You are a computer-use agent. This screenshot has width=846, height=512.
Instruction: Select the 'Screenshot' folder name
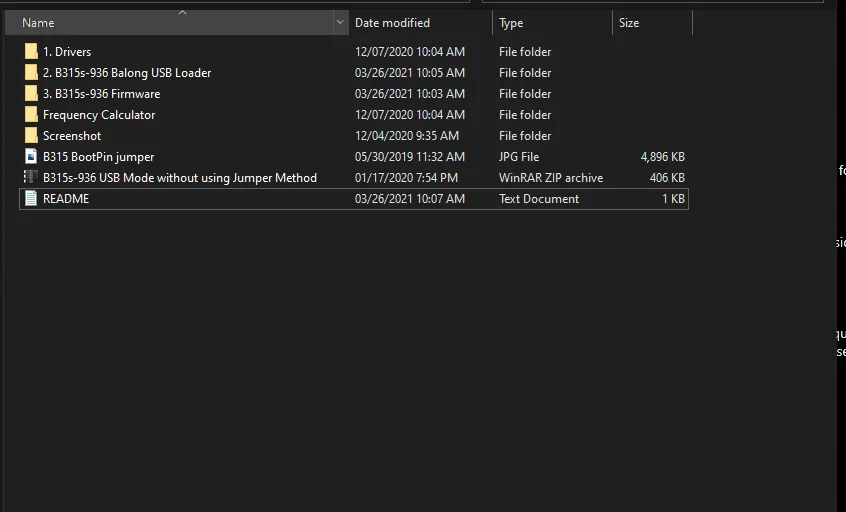[72, 136]
